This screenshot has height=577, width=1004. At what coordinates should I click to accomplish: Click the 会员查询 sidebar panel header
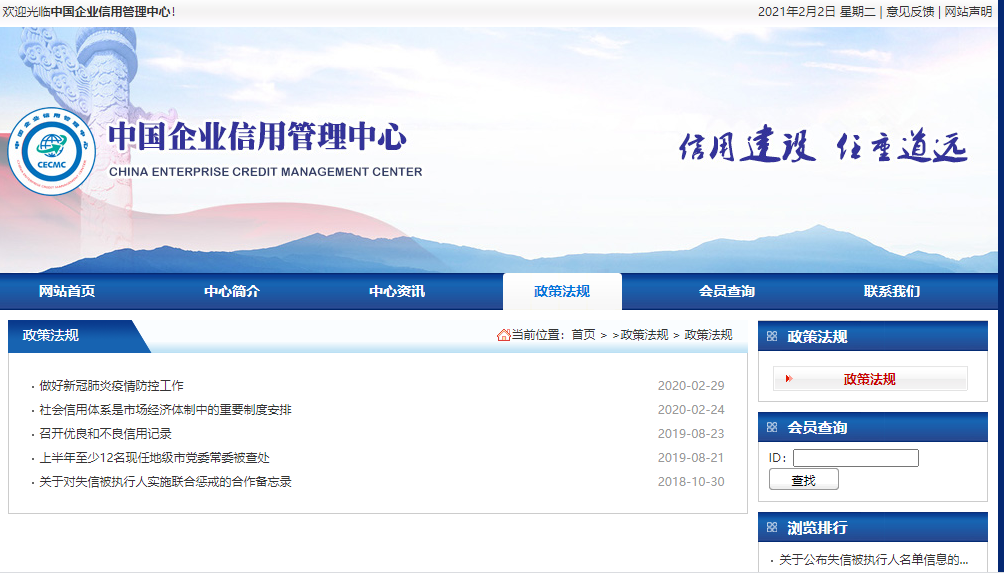pos(873,427)
